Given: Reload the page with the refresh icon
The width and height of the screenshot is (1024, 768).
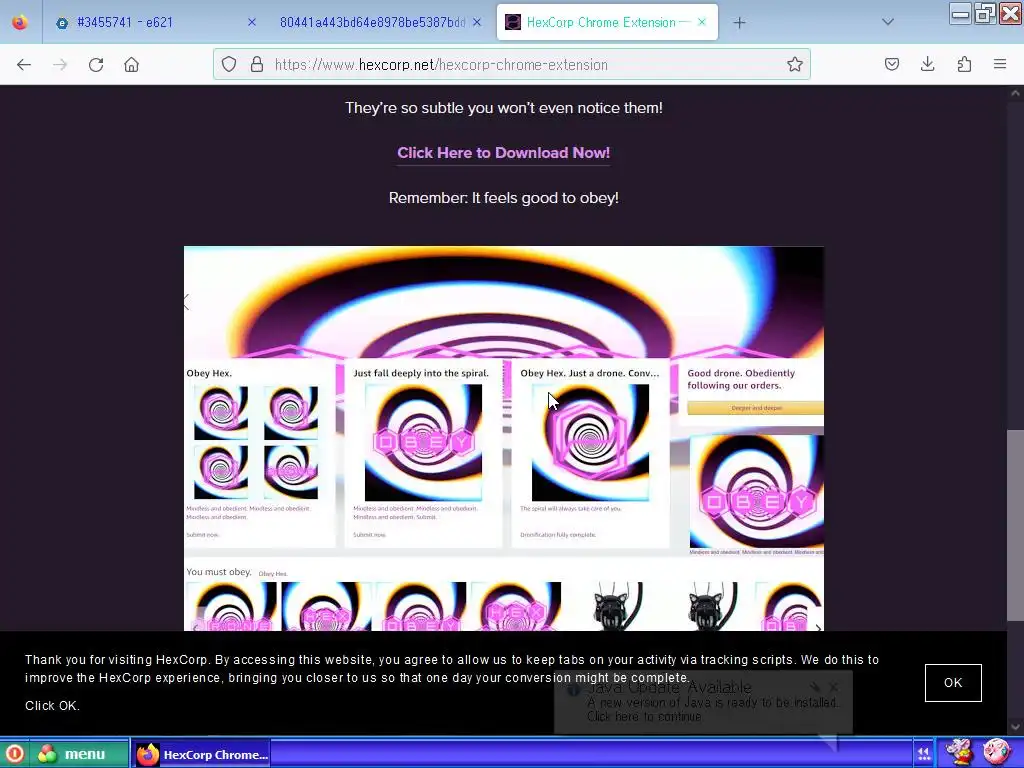Looking at the screenshot, I should click(96, 65).
